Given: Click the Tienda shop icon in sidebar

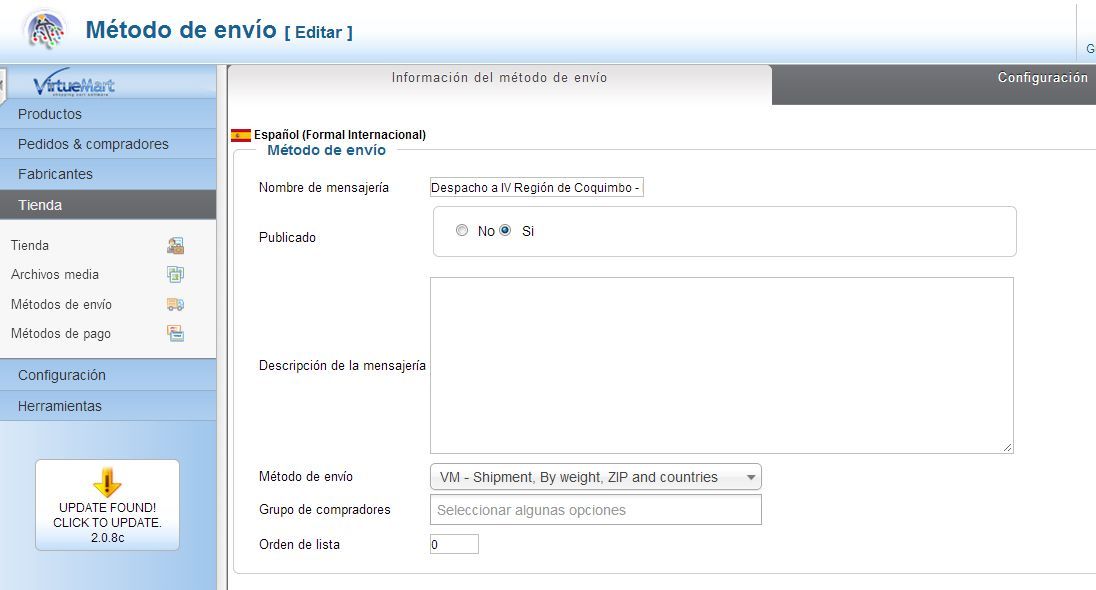Looking at the screenshot, I should point(175,245).
